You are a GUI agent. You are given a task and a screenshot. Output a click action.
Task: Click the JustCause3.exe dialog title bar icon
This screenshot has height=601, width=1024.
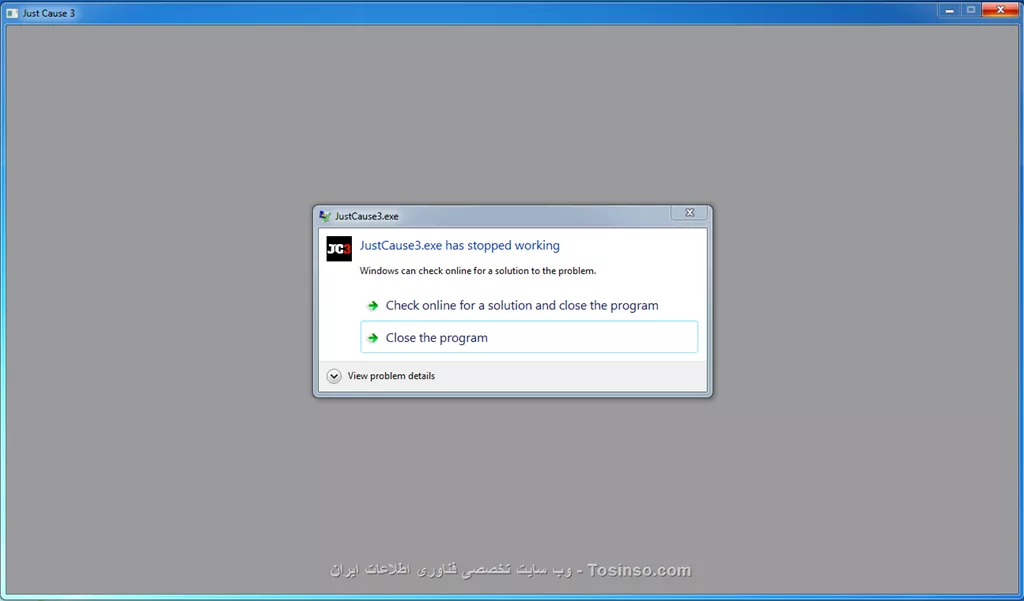pos(325,216)
